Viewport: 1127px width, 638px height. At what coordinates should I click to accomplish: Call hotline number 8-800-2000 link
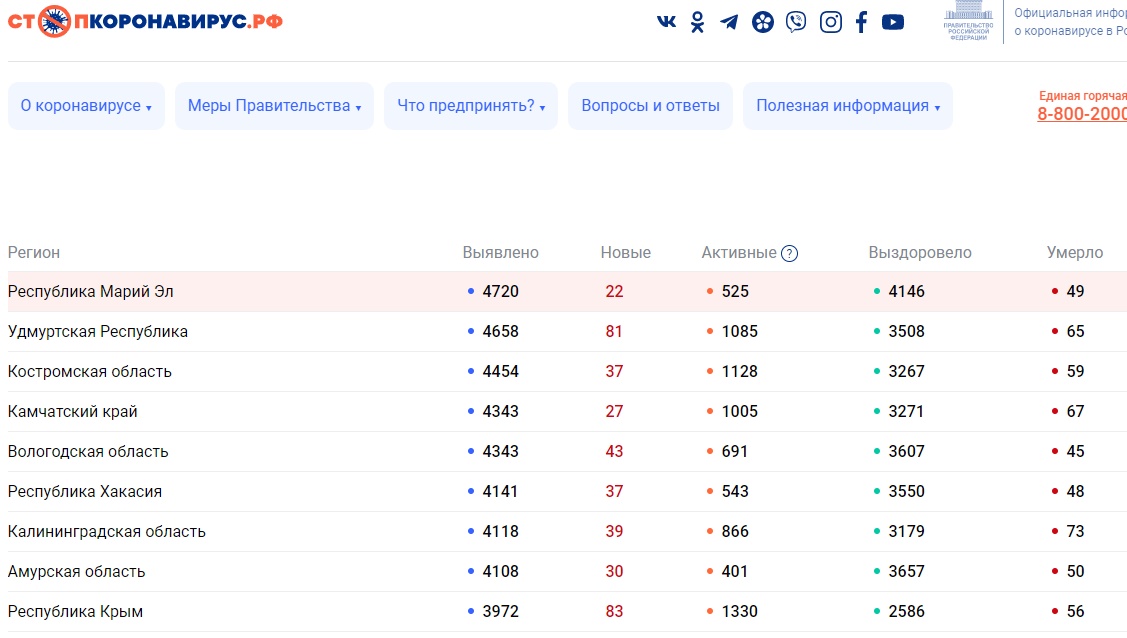click(x=1082, y=114)
